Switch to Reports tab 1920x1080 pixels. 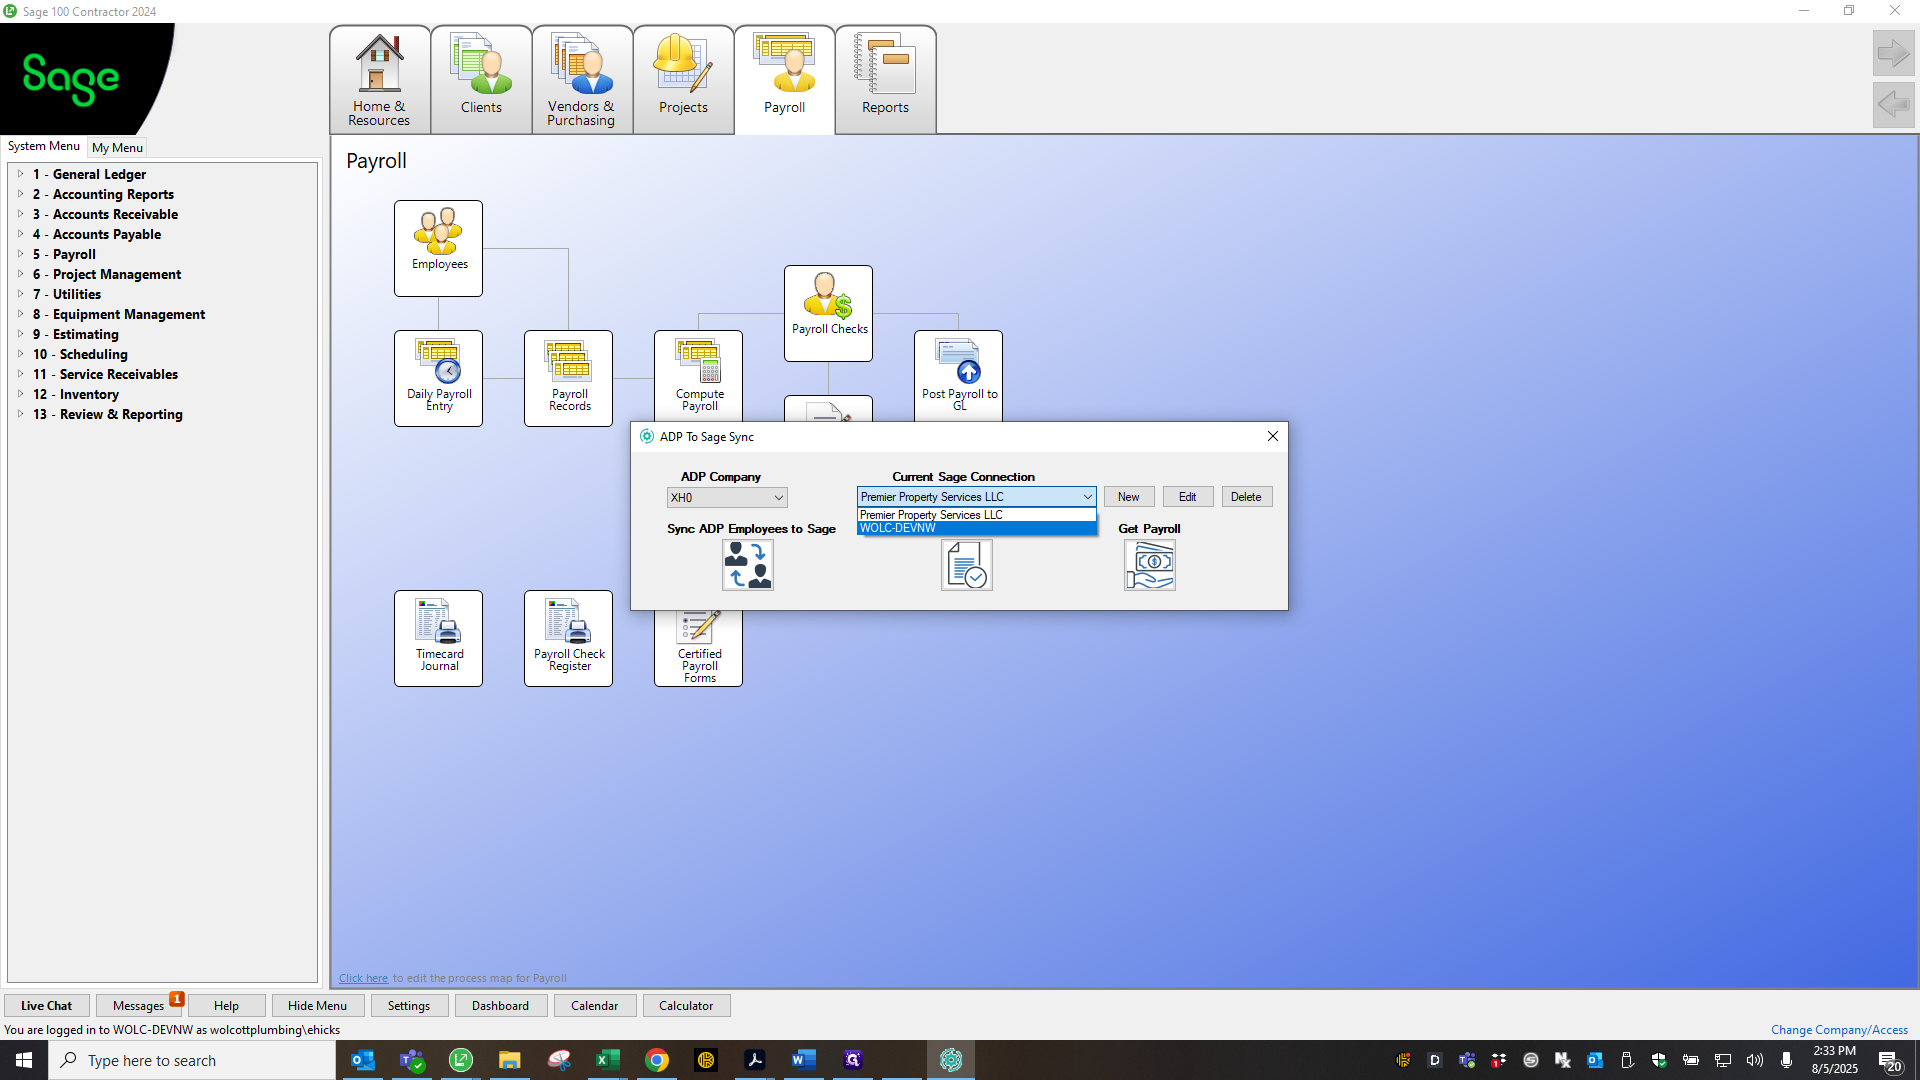click(x=885, y=80)
